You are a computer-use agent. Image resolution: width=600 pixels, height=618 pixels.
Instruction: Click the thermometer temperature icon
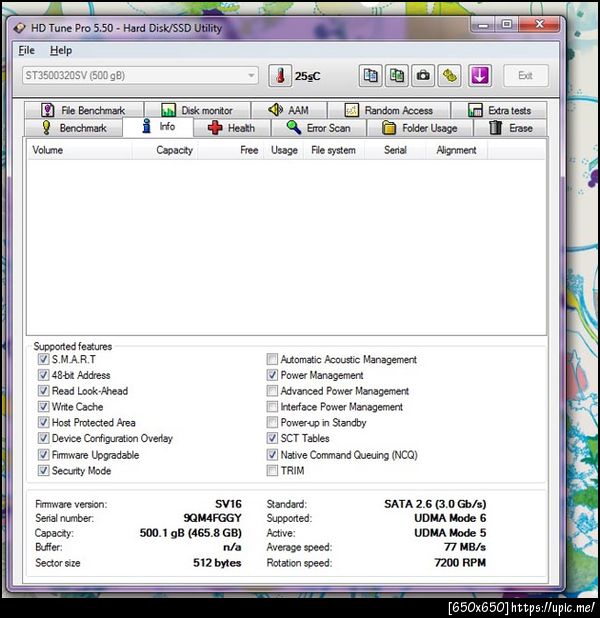(280, 75)
